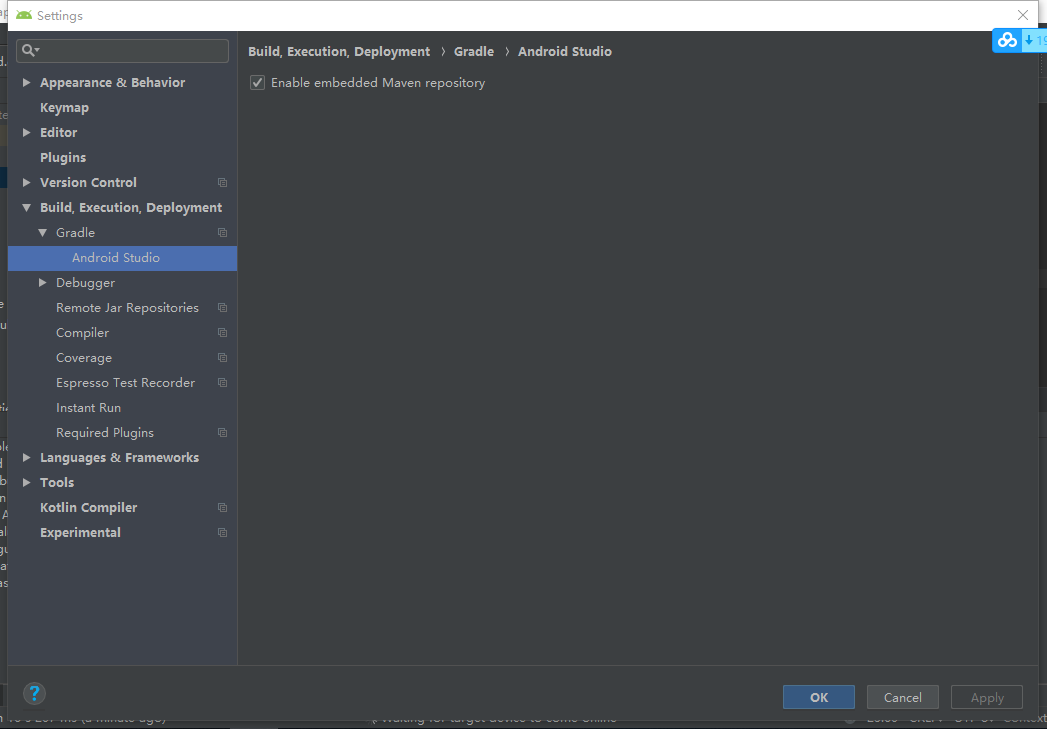This screenshot has width=1047, height=729.
Task: Select Required Plugins item
Action: pyautogui.click(x=105, y=433)
